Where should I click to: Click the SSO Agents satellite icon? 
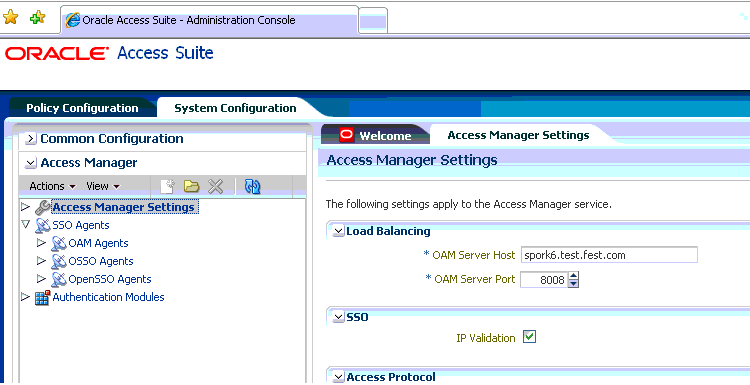(x=43, y=225)
